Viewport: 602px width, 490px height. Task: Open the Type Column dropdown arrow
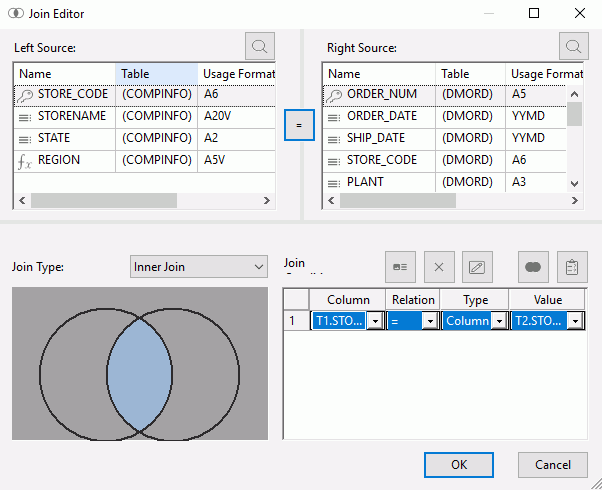[499, 321]
